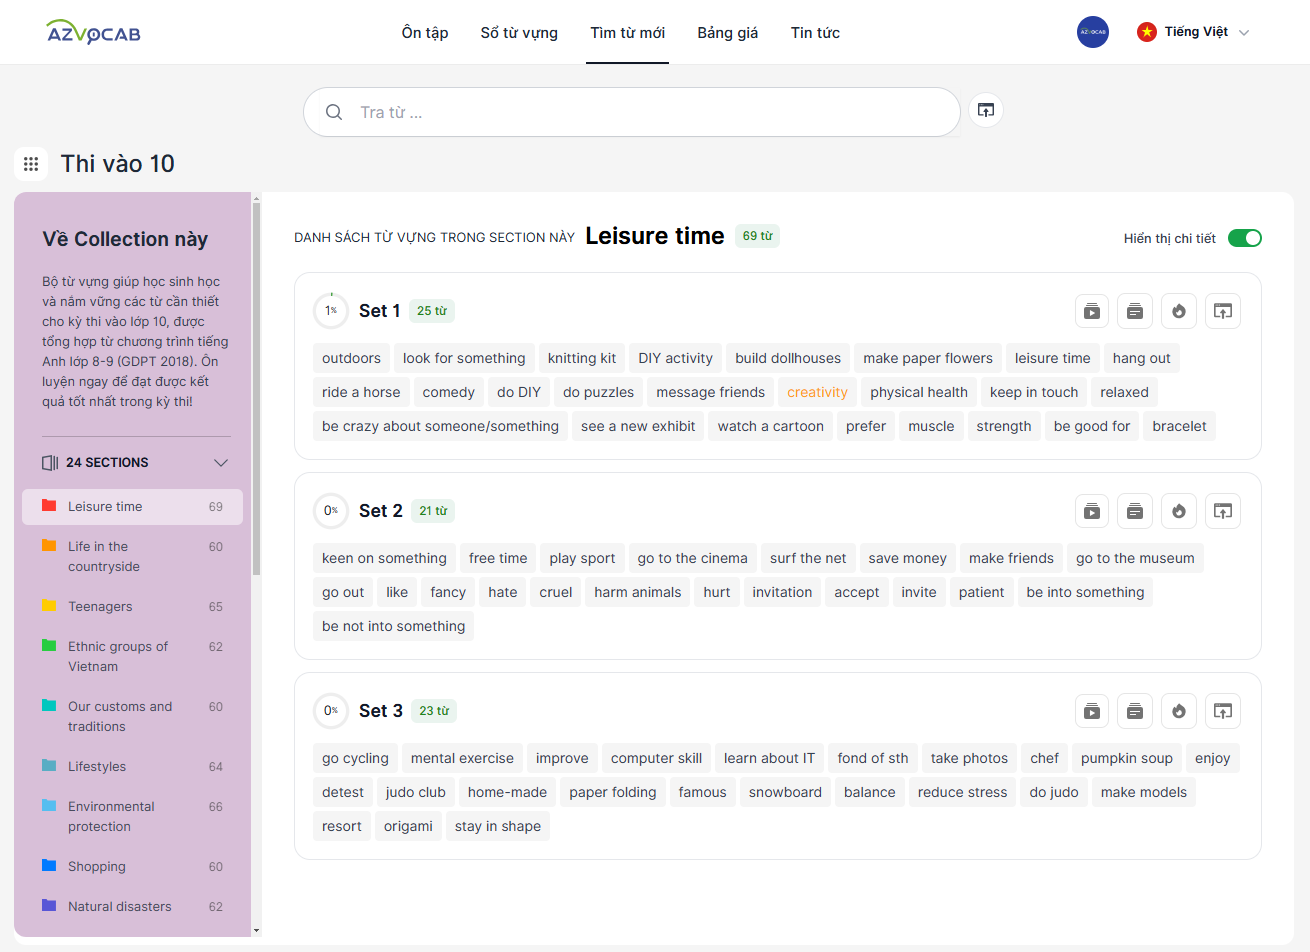Image resolution: width=1310 pixels, height=952 pixels.
Task: Open the word chip outdoors
Action: coord(351,358)
